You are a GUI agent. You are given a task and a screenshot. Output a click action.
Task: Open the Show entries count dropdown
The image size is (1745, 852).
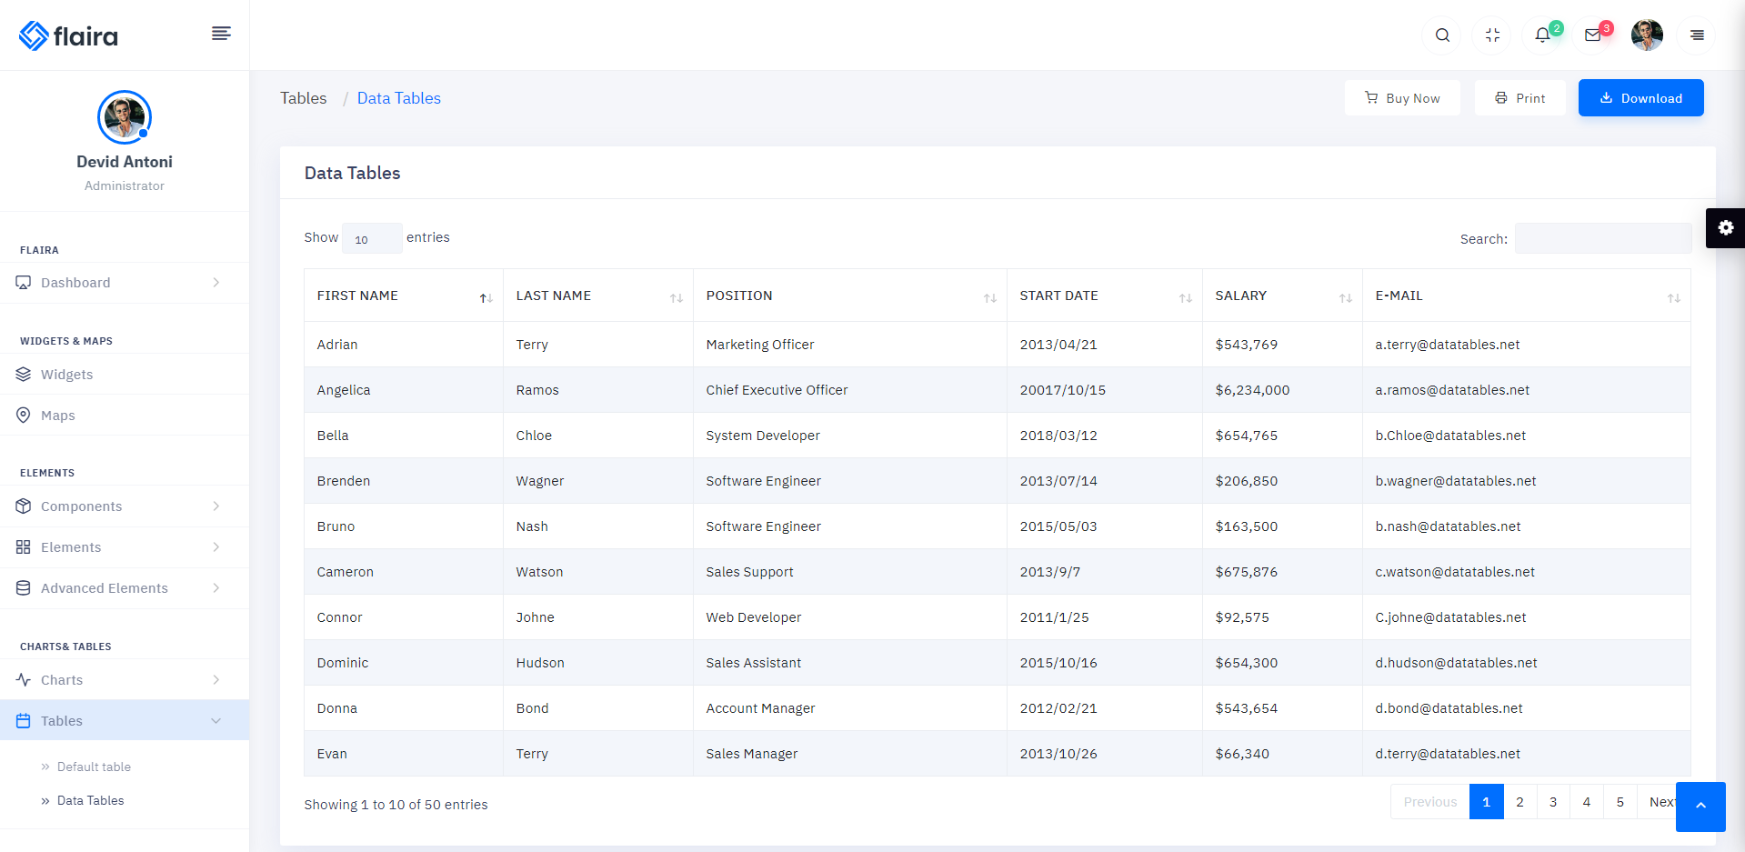372,238
